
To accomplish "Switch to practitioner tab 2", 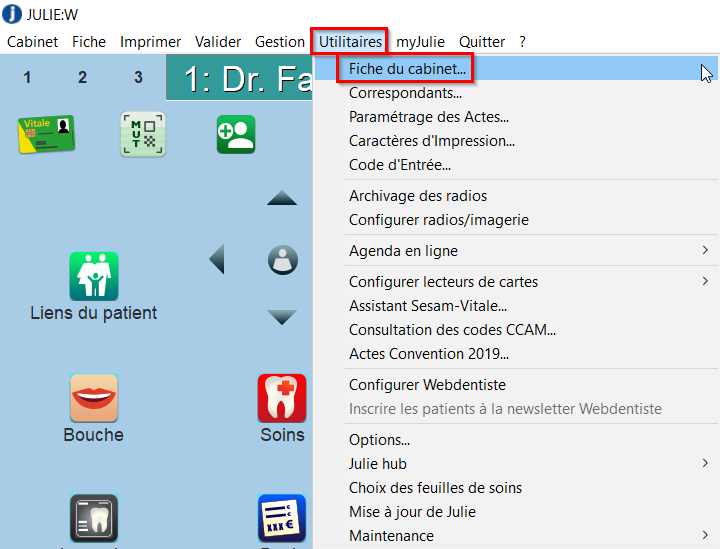I will 82,77.
